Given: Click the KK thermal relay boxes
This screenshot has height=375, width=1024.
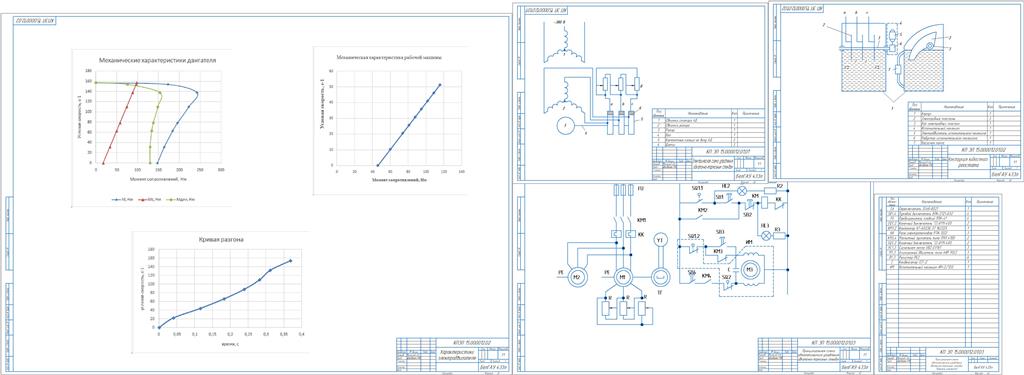Looking at the screenshot, I should pyautogui.click(x=622, y=233).
